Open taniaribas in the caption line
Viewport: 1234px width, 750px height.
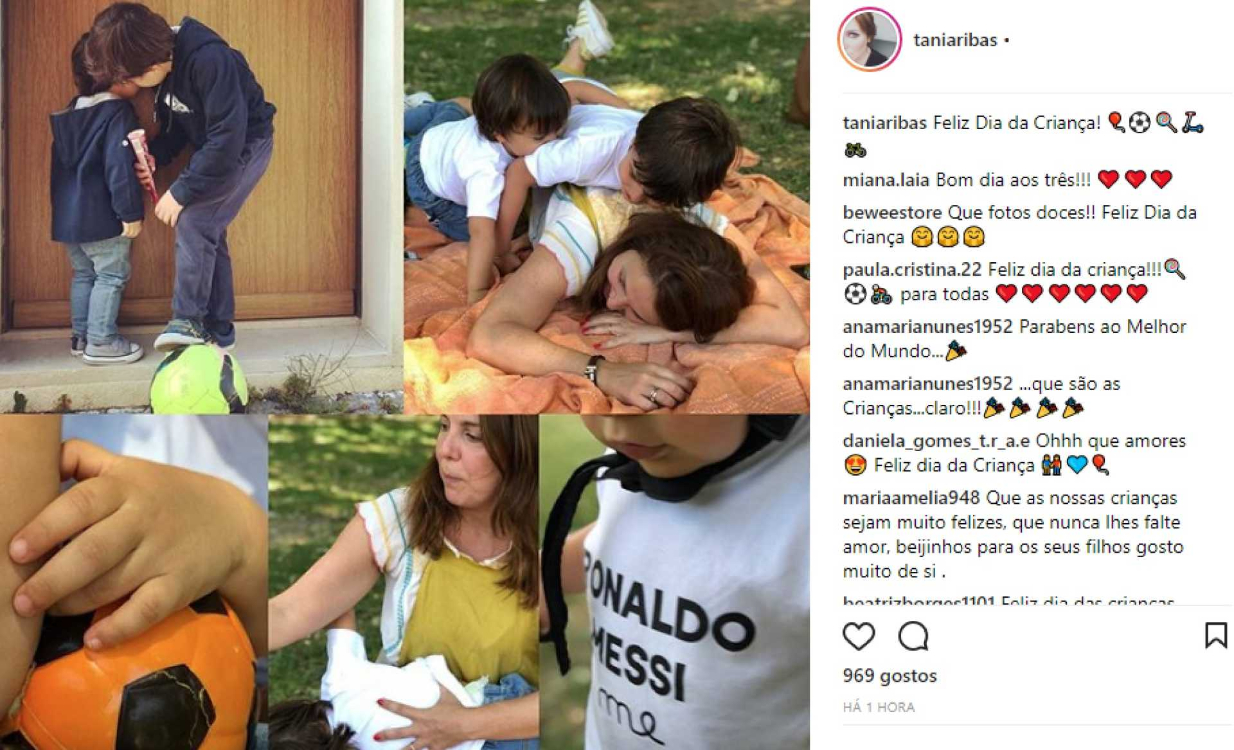(x=886, y=123)
